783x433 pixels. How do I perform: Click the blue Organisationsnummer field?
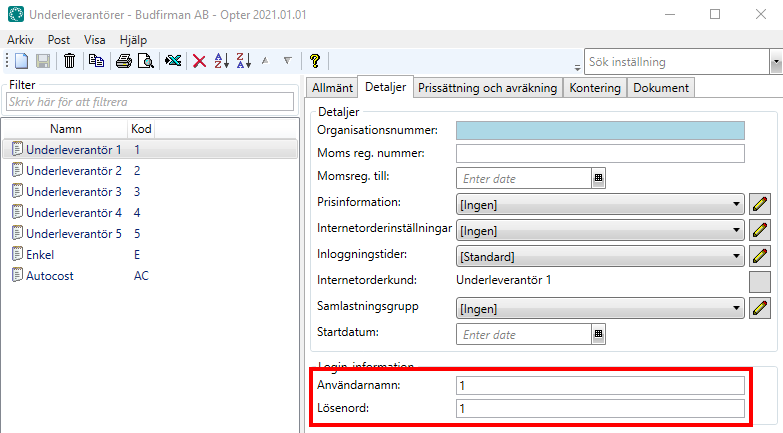click(x=600, y=130)
